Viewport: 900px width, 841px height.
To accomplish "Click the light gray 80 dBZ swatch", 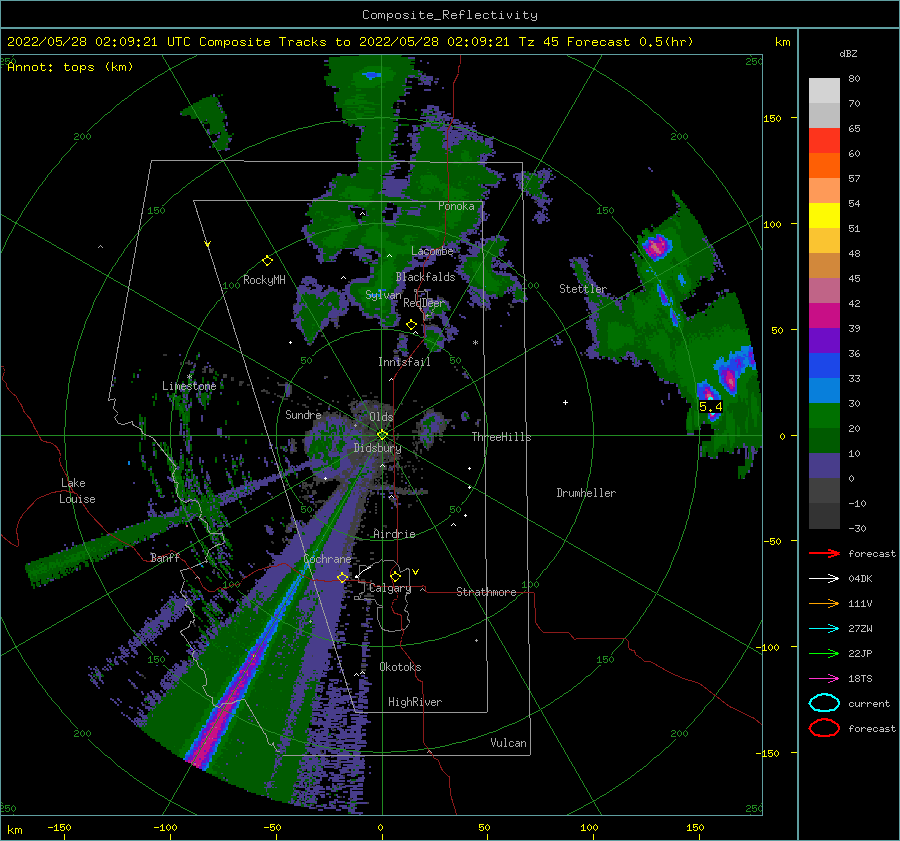I will tap(824, 91).
